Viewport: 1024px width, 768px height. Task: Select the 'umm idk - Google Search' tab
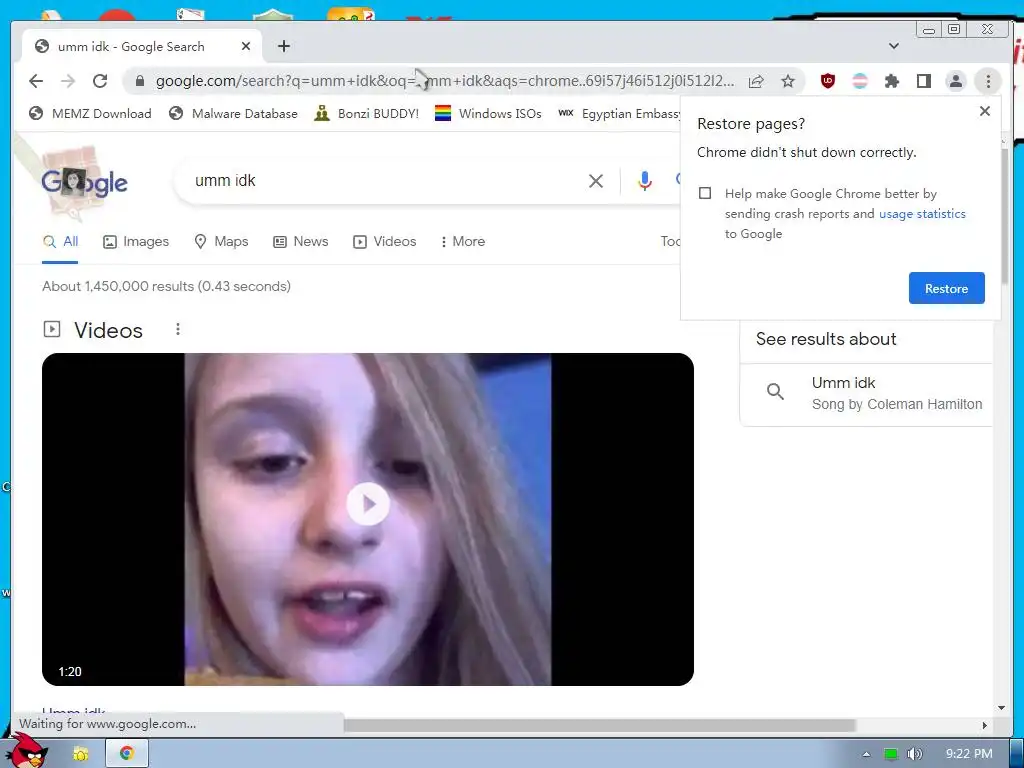coord(142,46)
